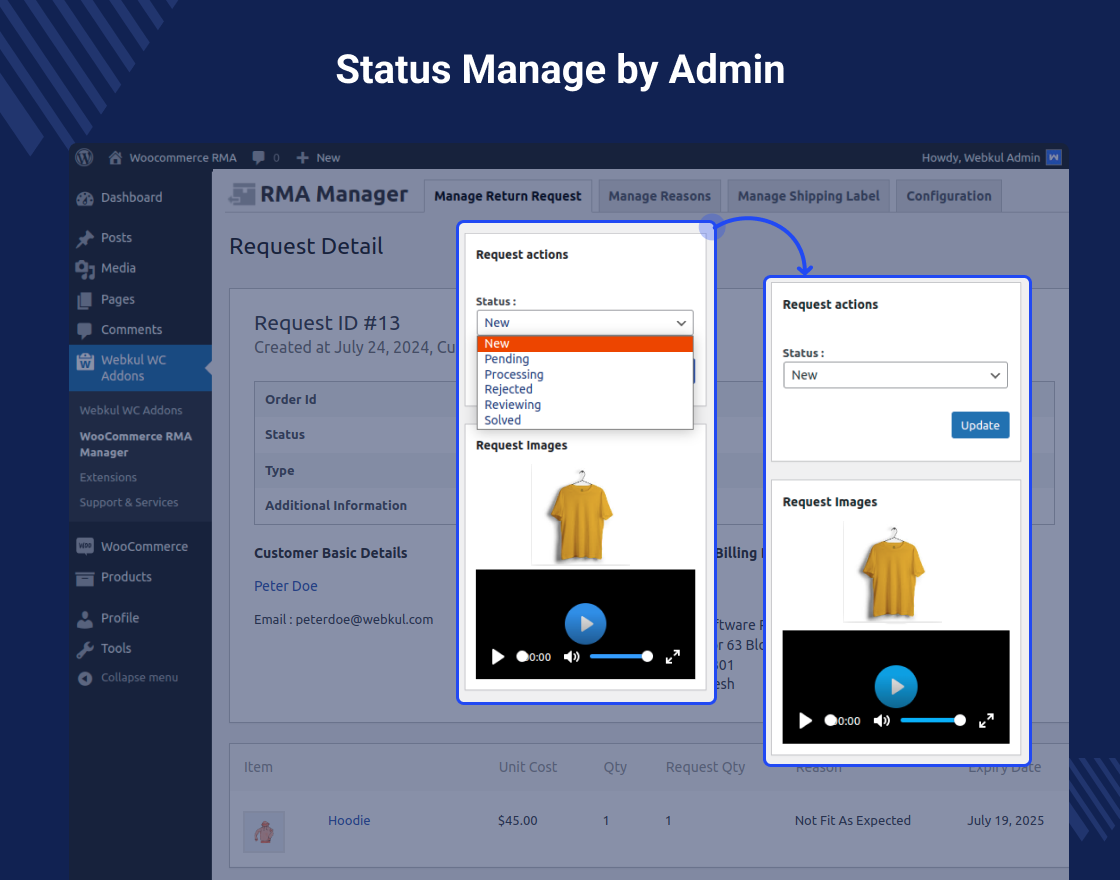Enter fullscreen on right panel video

click(x=986, y=720)
